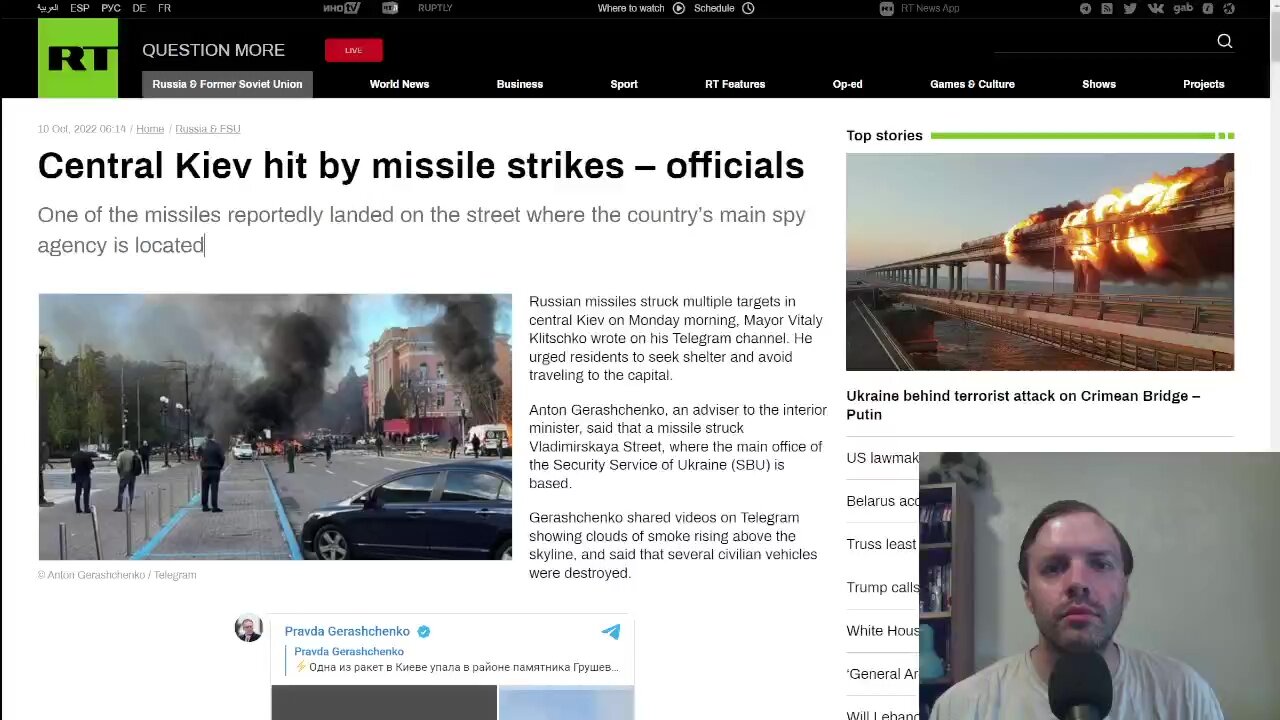Click the Russian Telegram post text about Грушев
The width and height of the screenshot is (1280, 720).
456,667
